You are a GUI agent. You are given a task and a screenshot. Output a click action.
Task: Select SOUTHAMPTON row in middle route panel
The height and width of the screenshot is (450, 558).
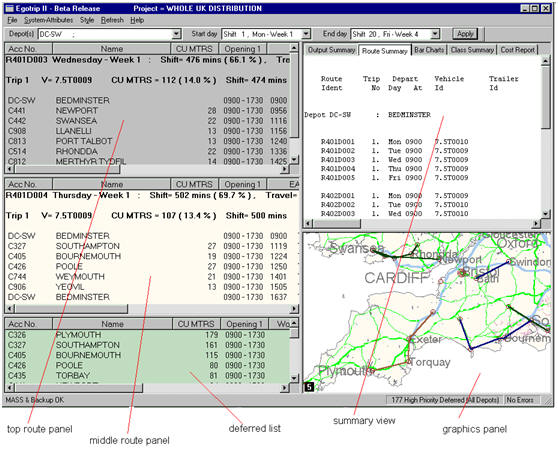click(152, 246)
